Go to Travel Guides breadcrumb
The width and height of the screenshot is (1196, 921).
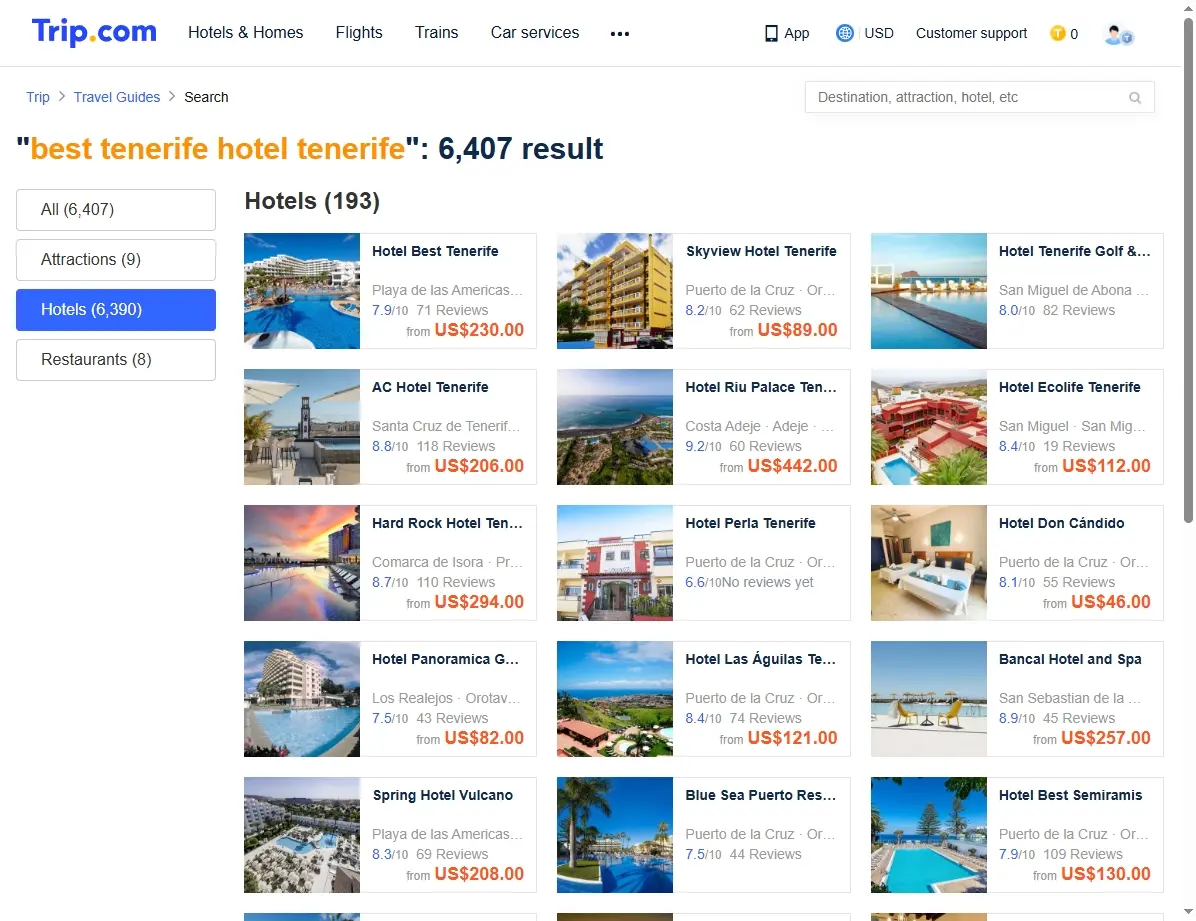tap(117, 97)
